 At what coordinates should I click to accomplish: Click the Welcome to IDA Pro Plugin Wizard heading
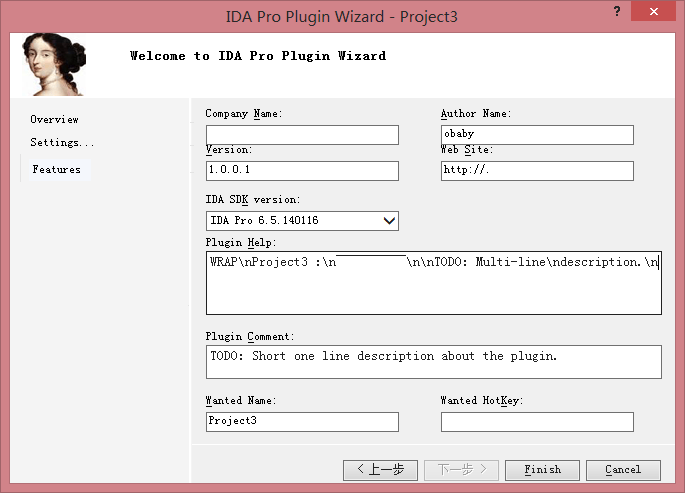pos(258,56)
